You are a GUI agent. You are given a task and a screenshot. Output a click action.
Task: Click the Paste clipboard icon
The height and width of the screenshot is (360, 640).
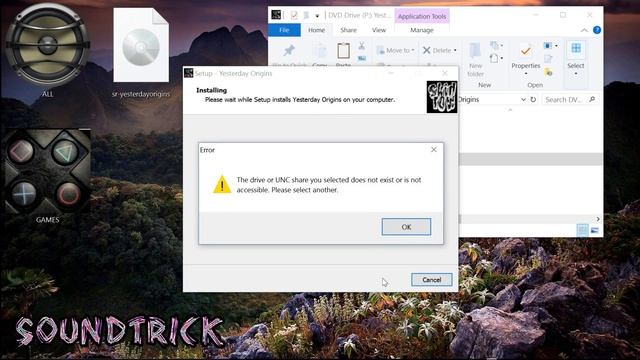343,51
